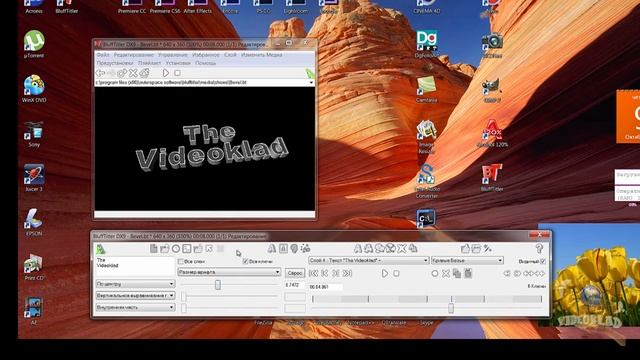This screenshot has height=360, width=640.
Task: Open the 'Редактирование' menu
Action: click(x=133, y=55)
